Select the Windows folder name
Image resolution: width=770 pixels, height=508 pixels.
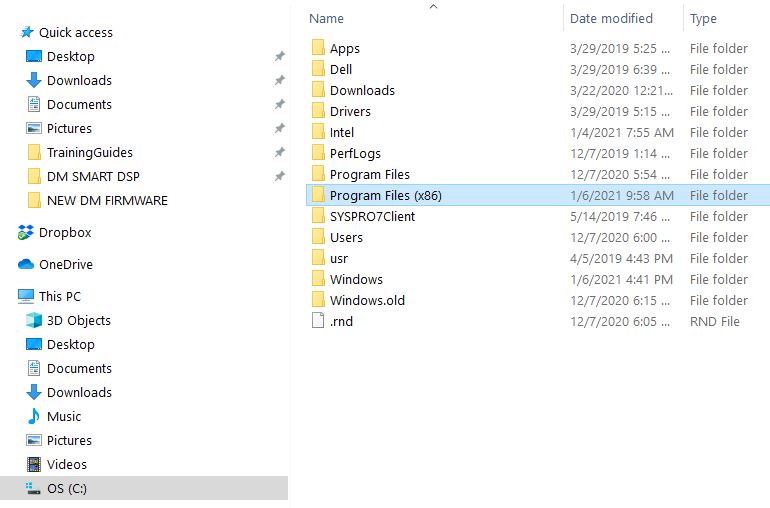(x=356, y=279)
